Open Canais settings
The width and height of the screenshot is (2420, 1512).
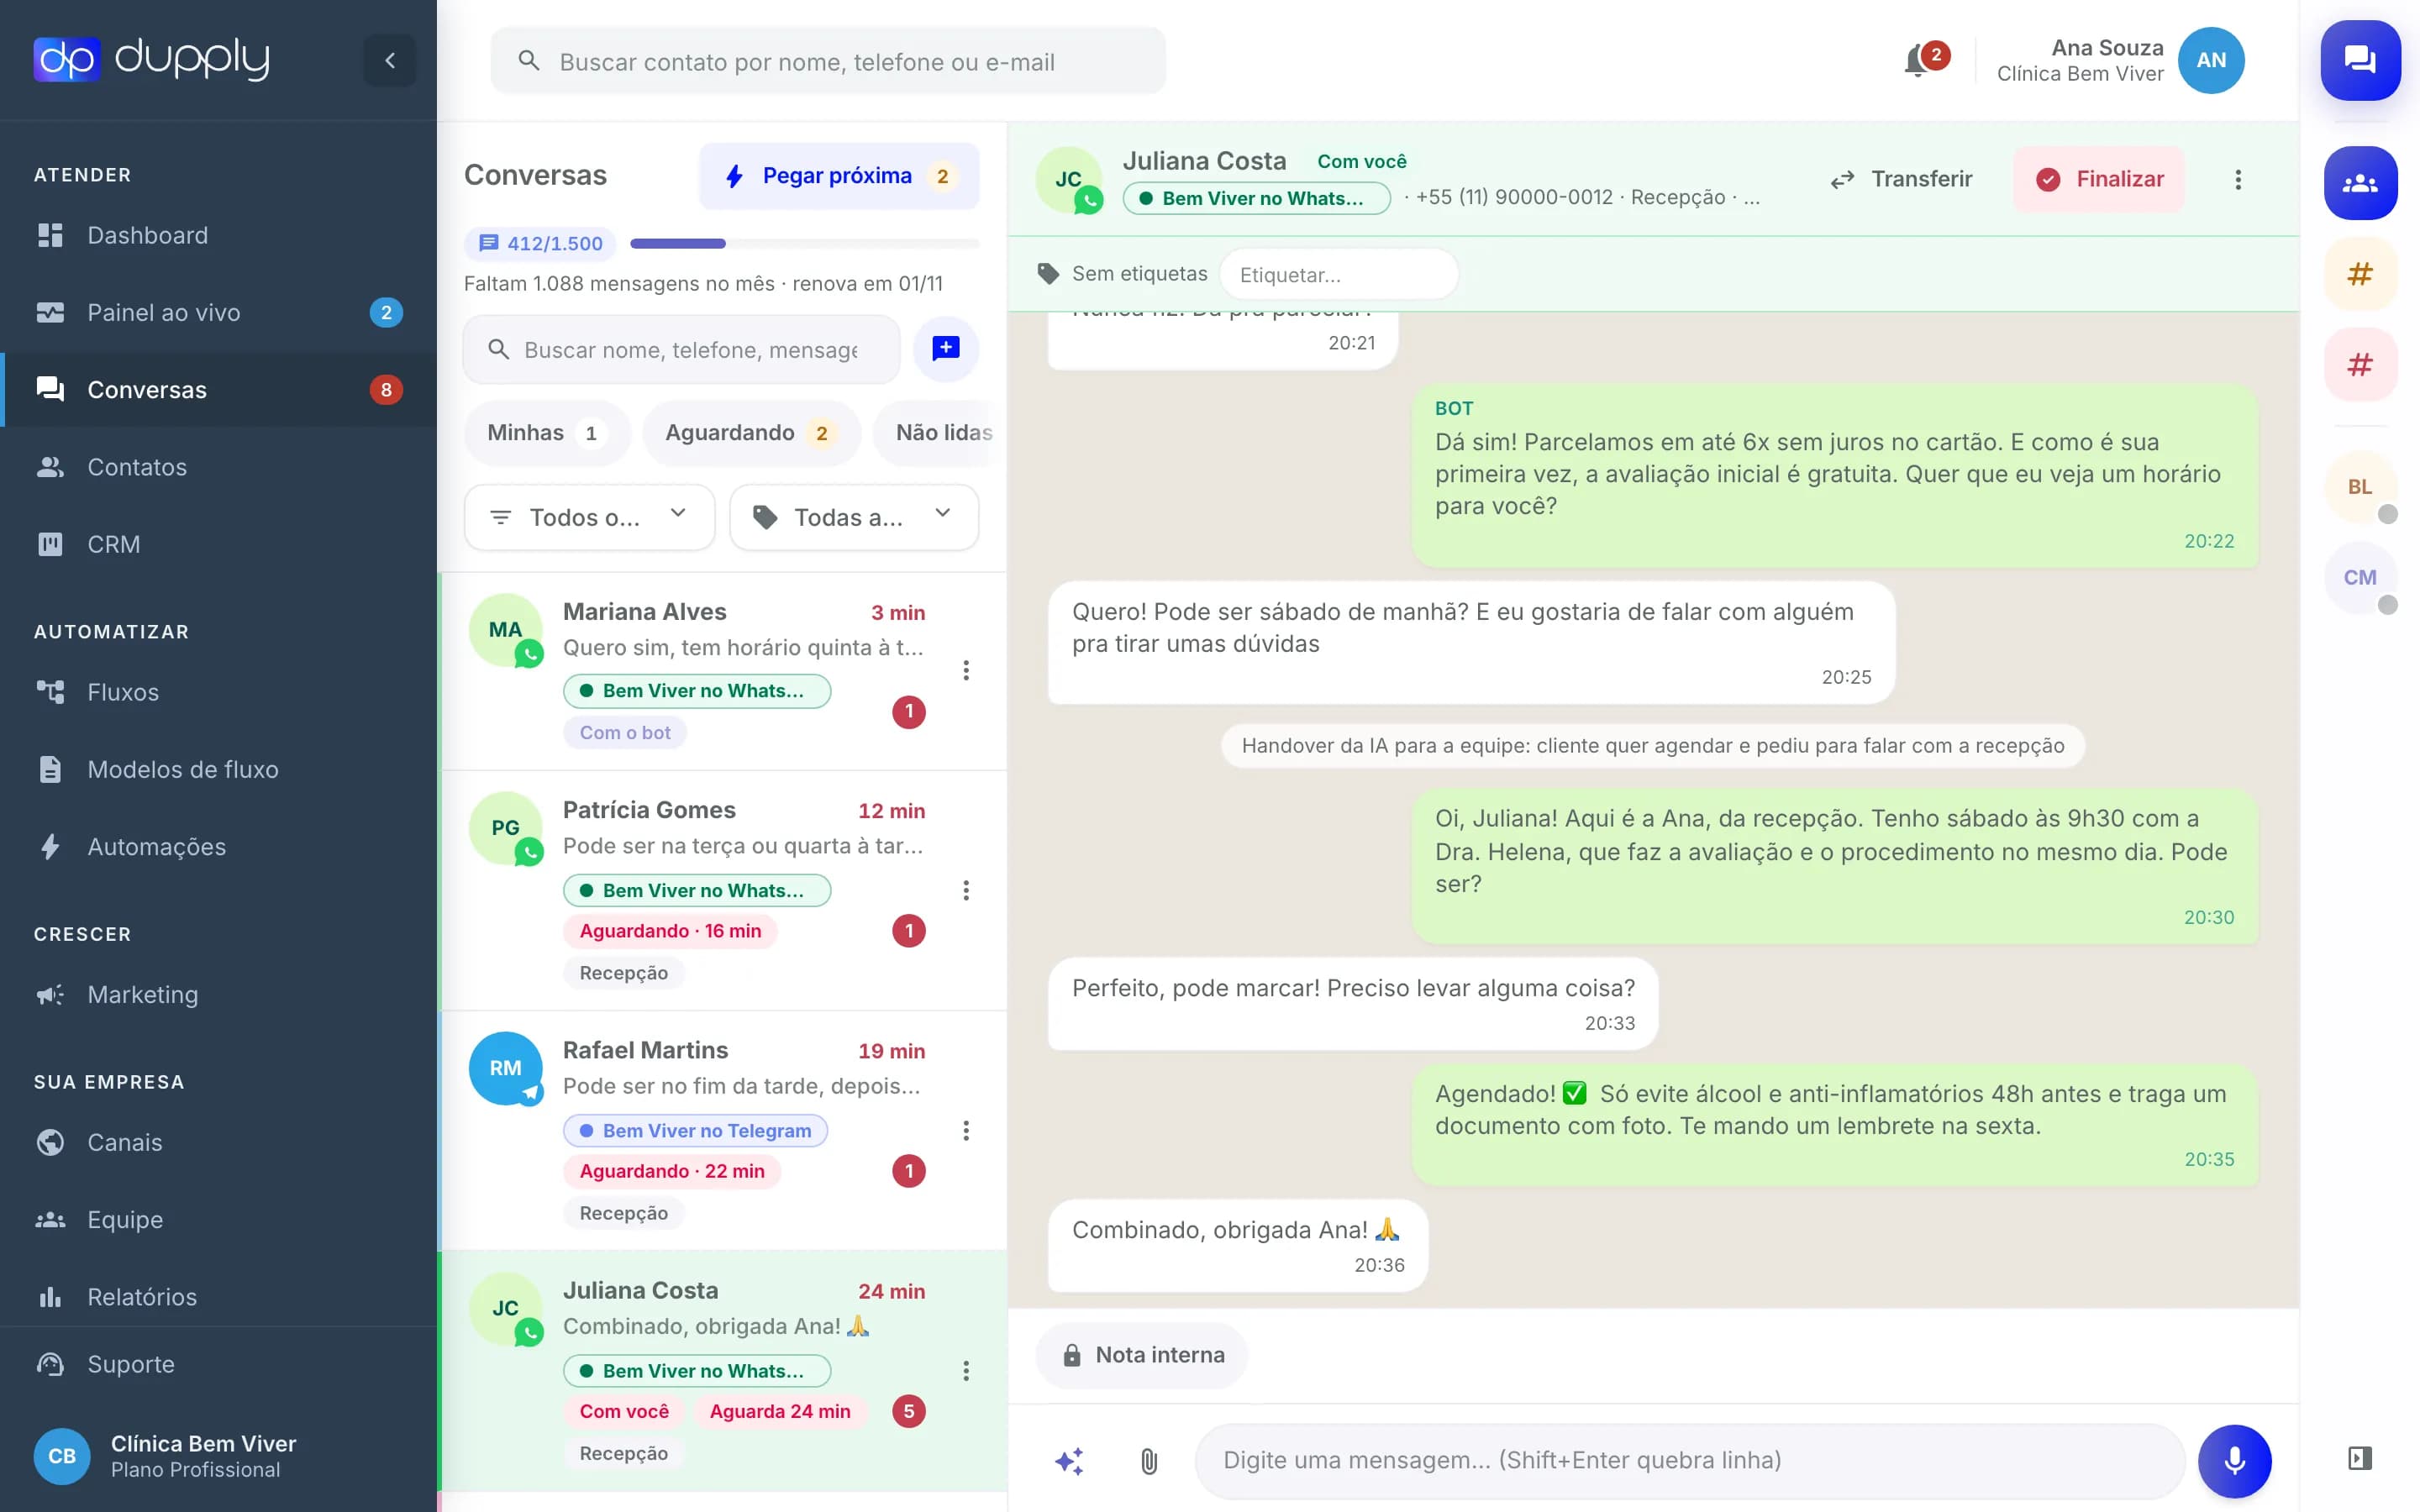pyautogui.click(x=218, y=1142)
